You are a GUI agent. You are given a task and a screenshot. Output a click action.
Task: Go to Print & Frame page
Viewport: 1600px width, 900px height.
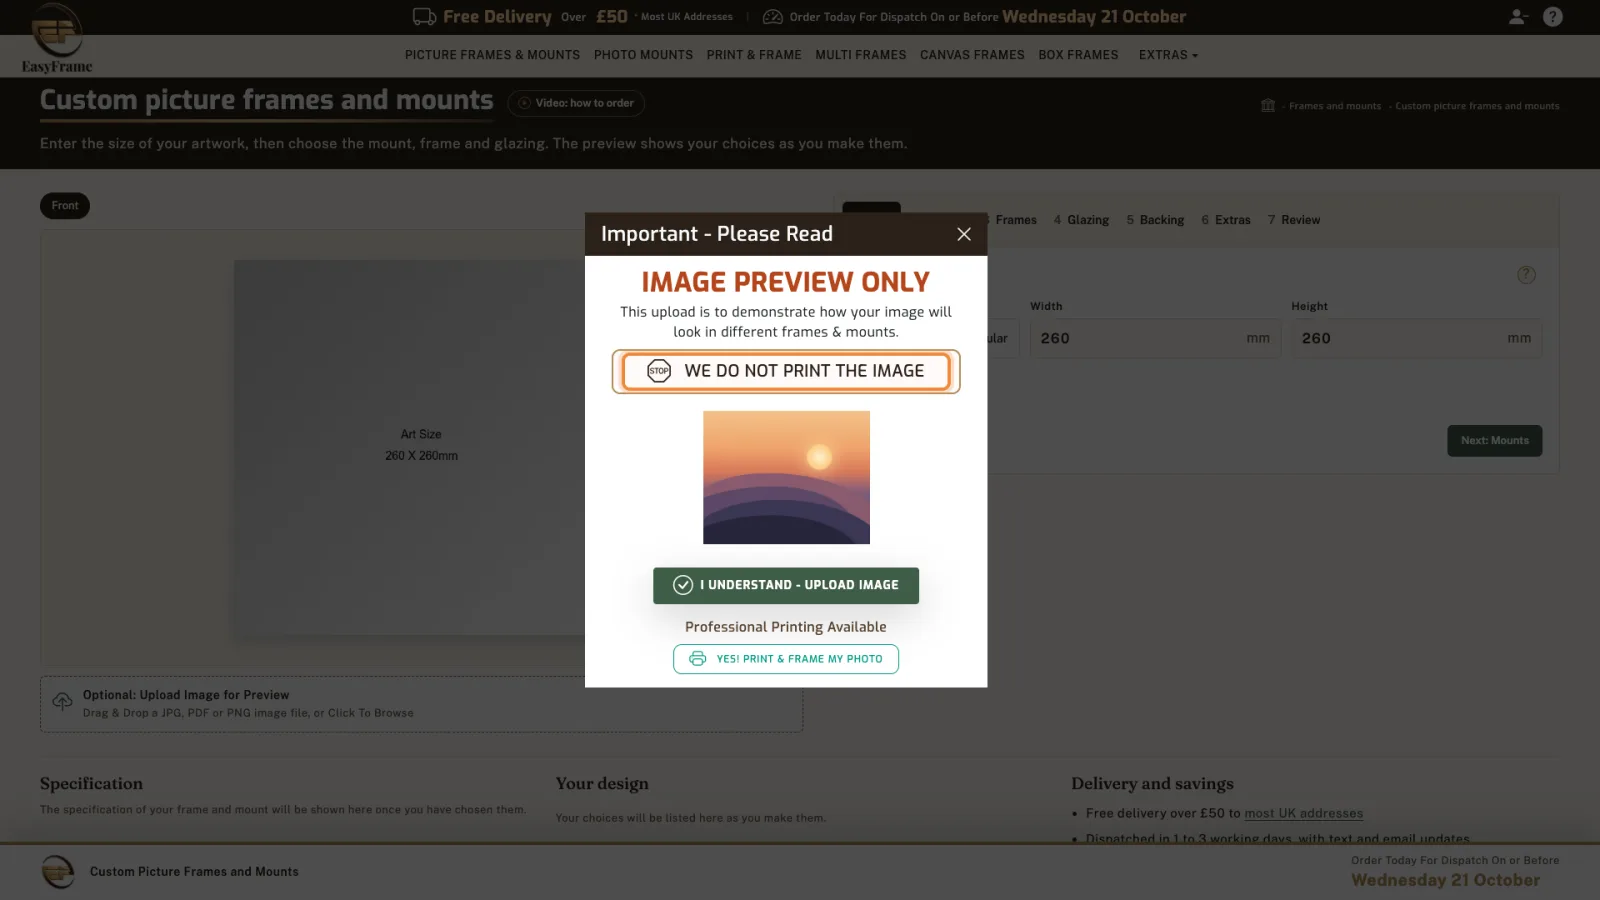click(754, 55)
